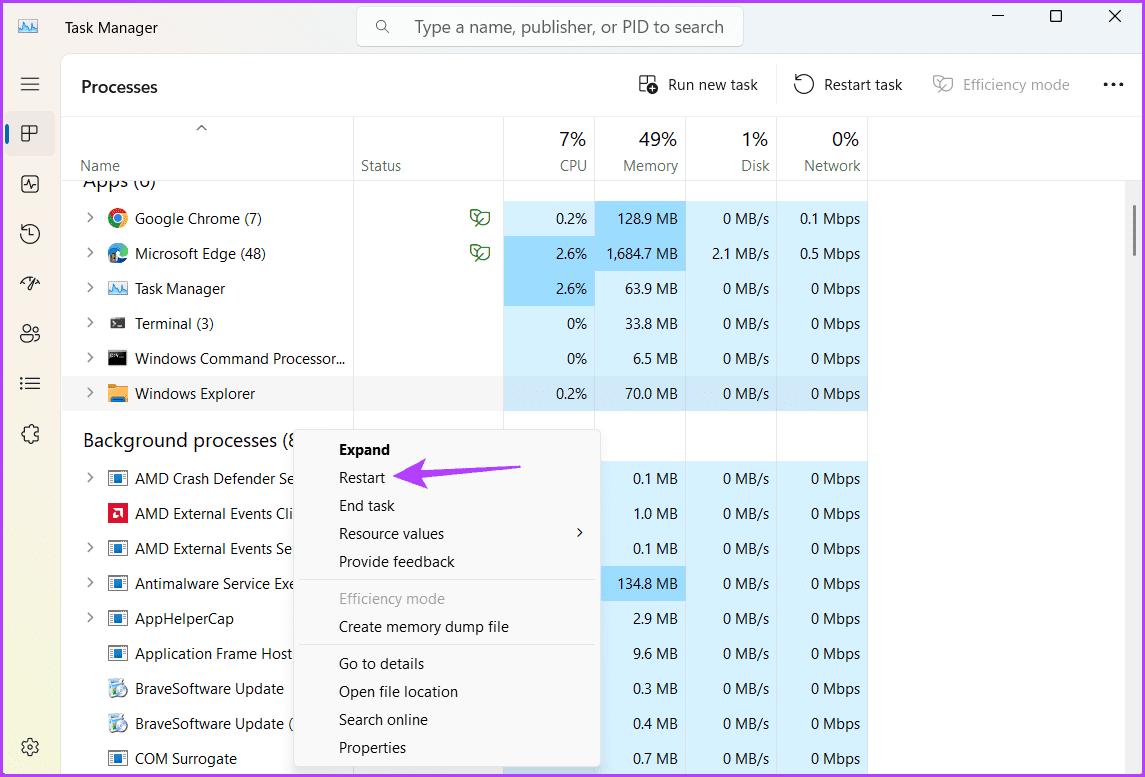Sort by the Name column header

coord(207,149)
